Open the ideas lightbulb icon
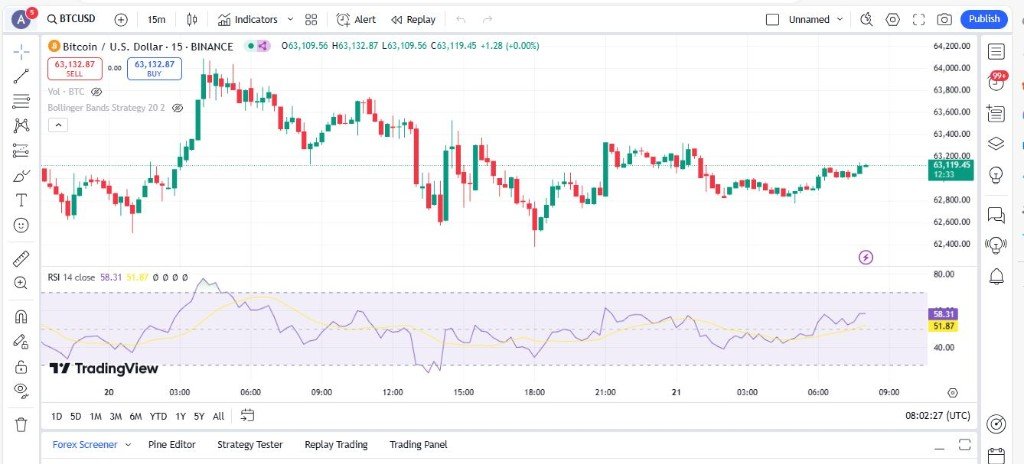The width and height of the screenshot is (1024, 464). pyautogui.click(x=996, y=174)
